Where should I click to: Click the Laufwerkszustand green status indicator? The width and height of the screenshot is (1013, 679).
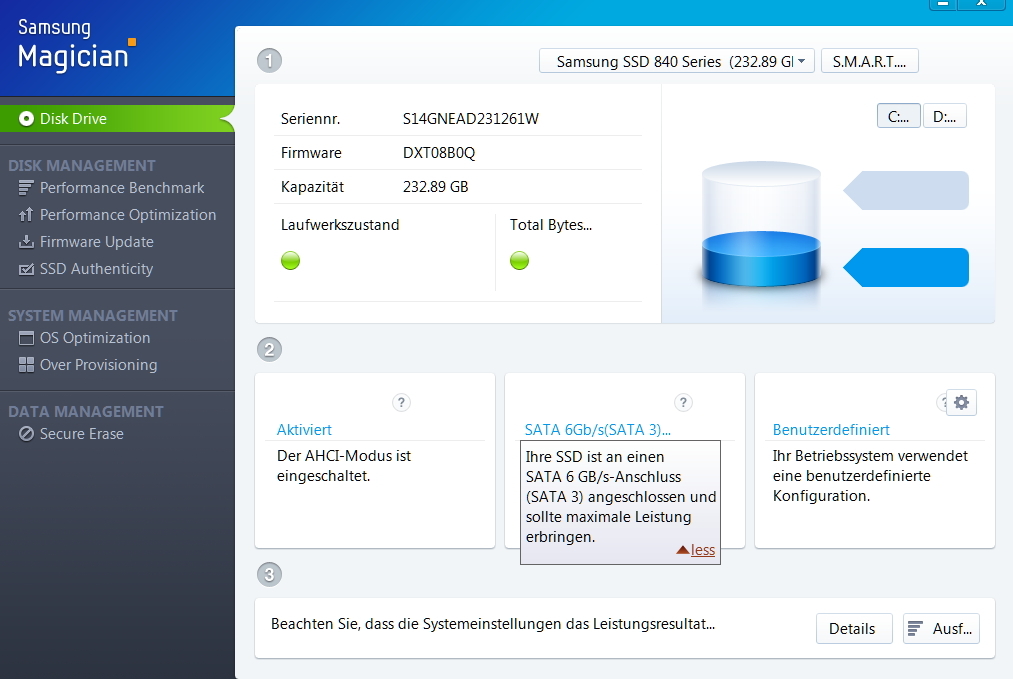(291, 260)
